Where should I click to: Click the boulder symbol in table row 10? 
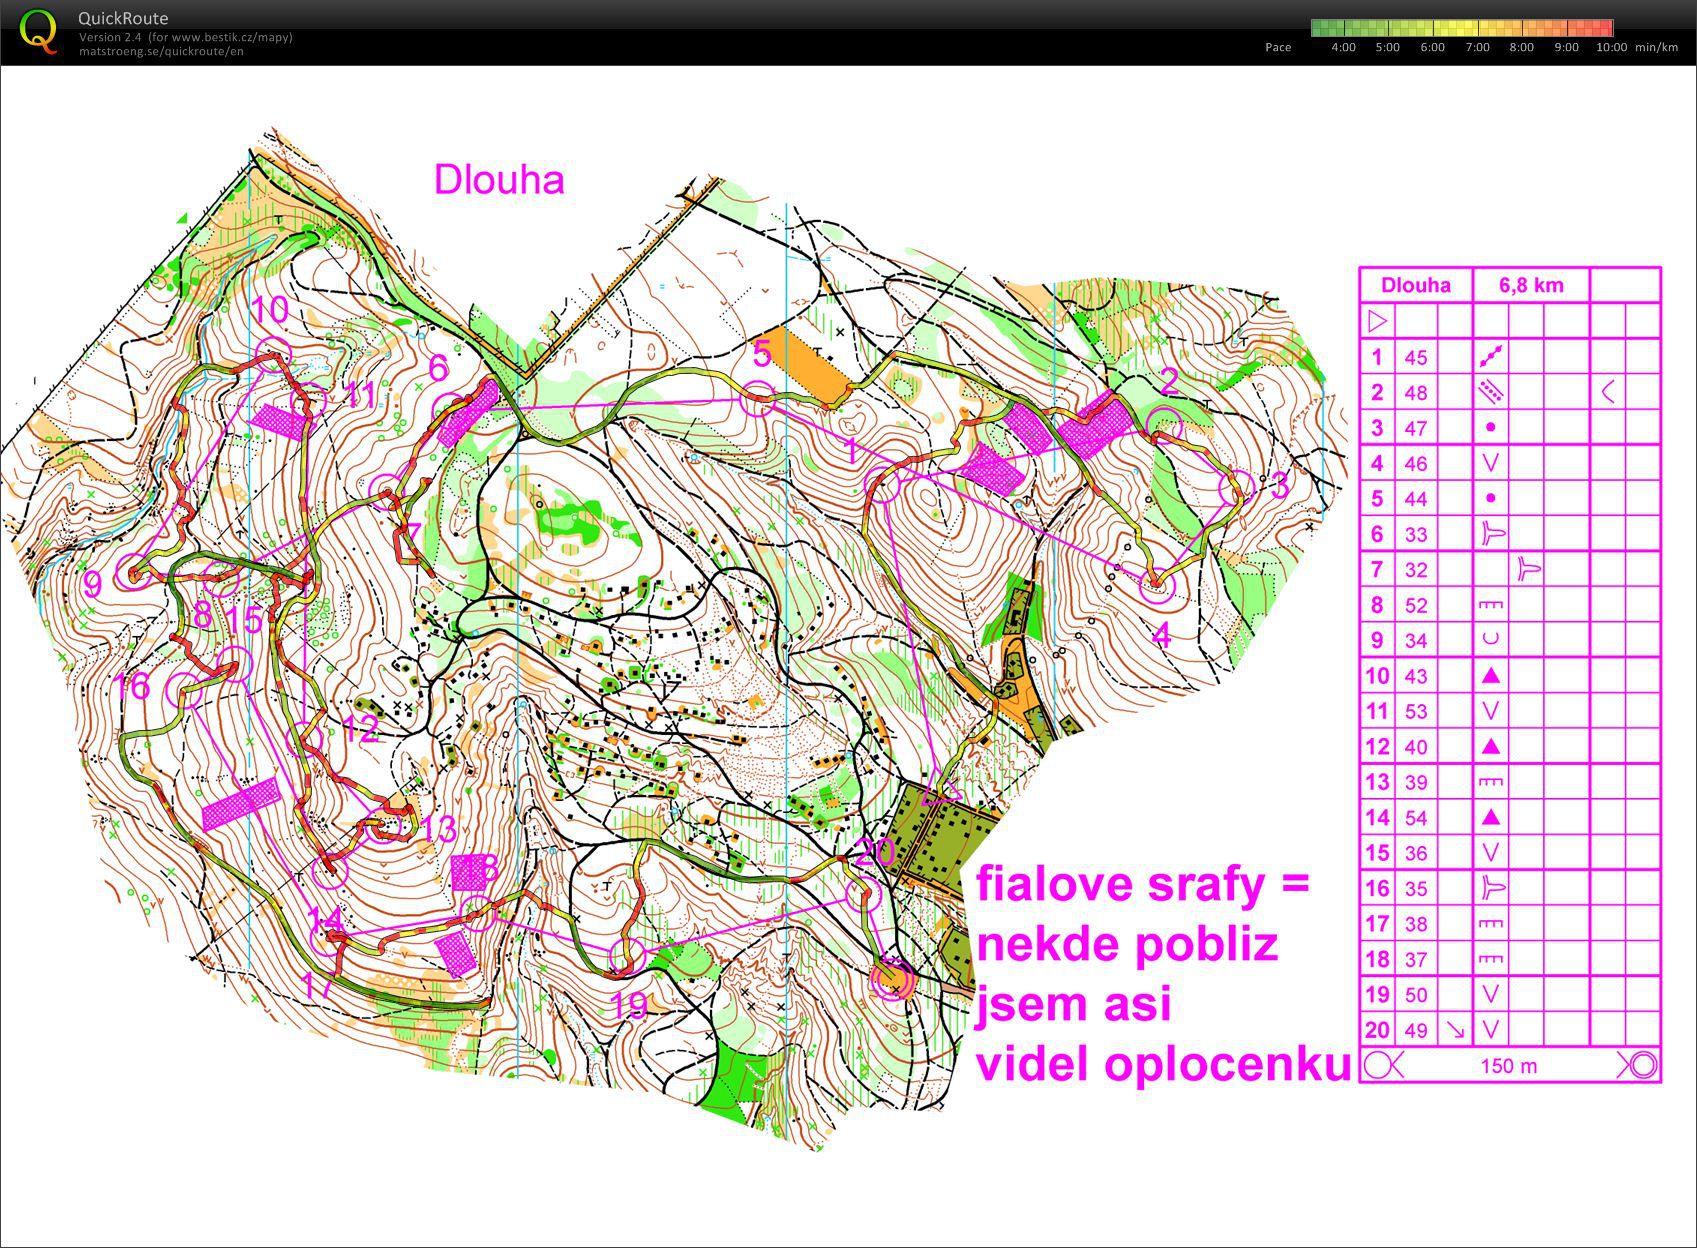click(x=1491, y=676)
